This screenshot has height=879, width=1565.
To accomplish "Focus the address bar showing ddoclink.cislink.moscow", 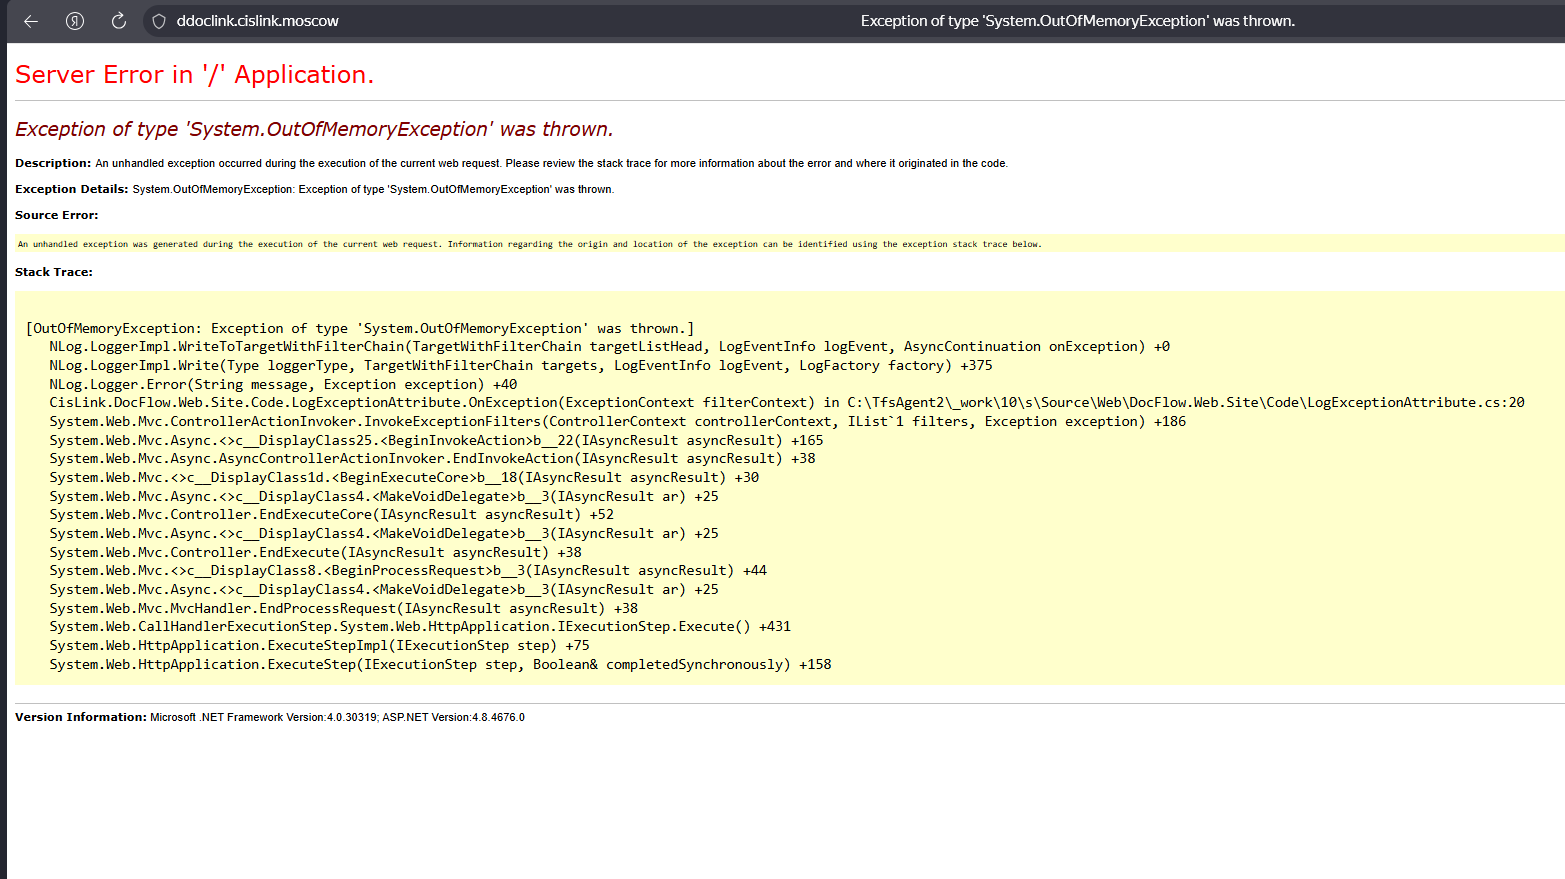I will point(258,21).
